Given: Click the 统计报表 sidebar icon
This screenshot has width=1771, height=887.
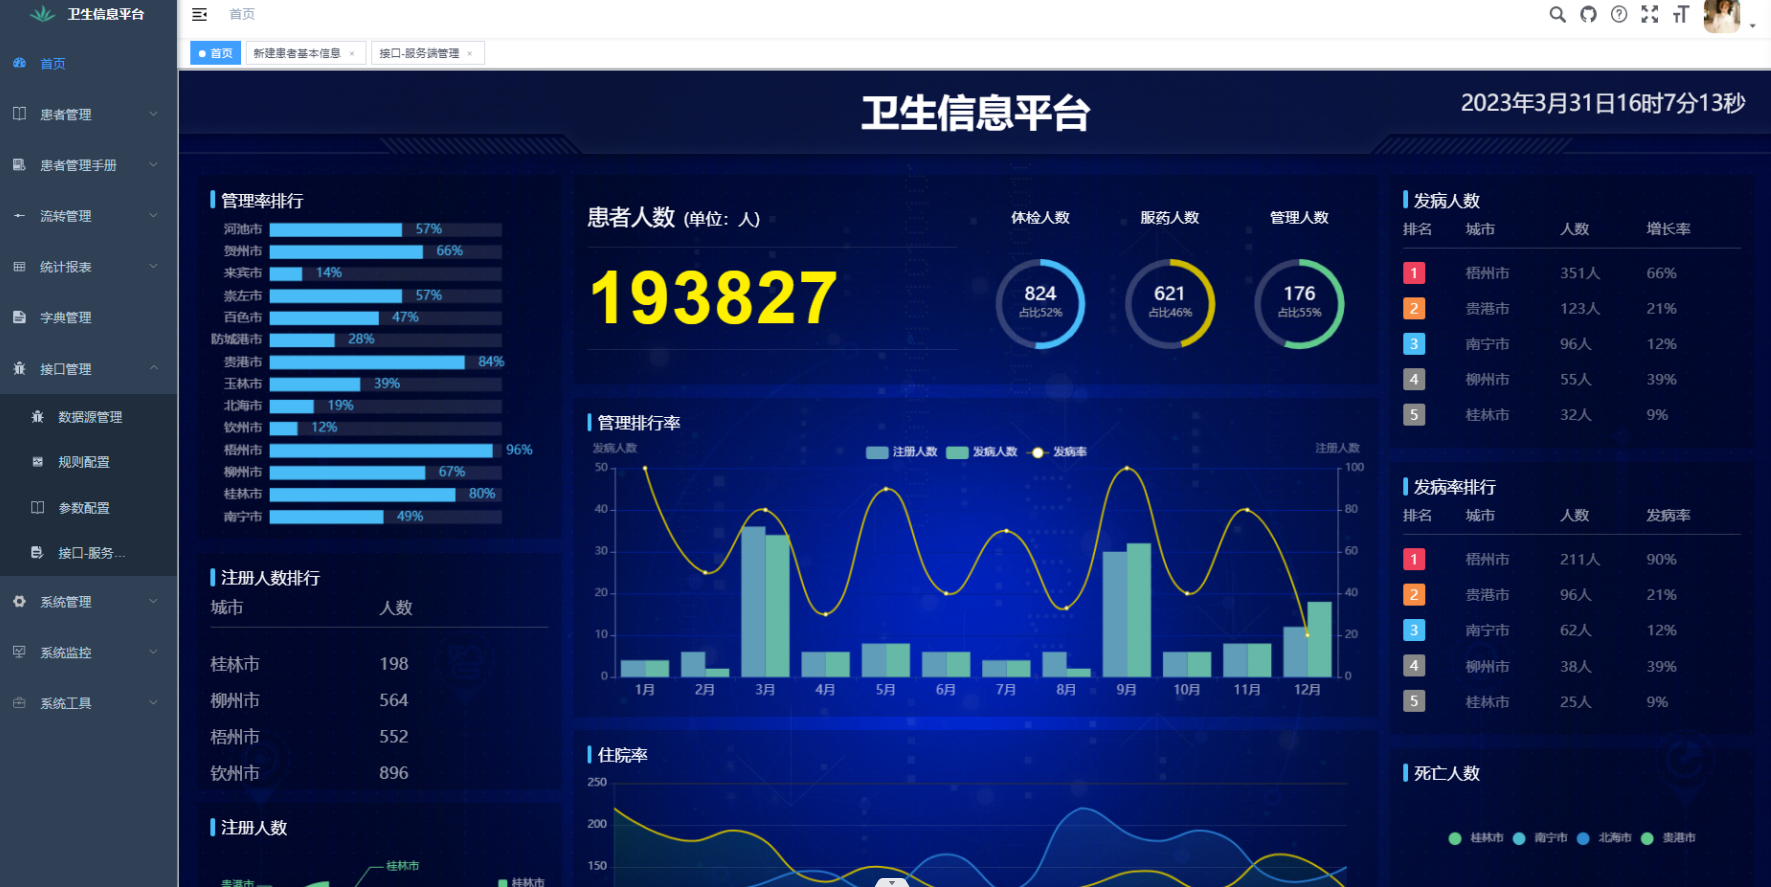Looking at the screenshot, I should click(x=19, y=267).
